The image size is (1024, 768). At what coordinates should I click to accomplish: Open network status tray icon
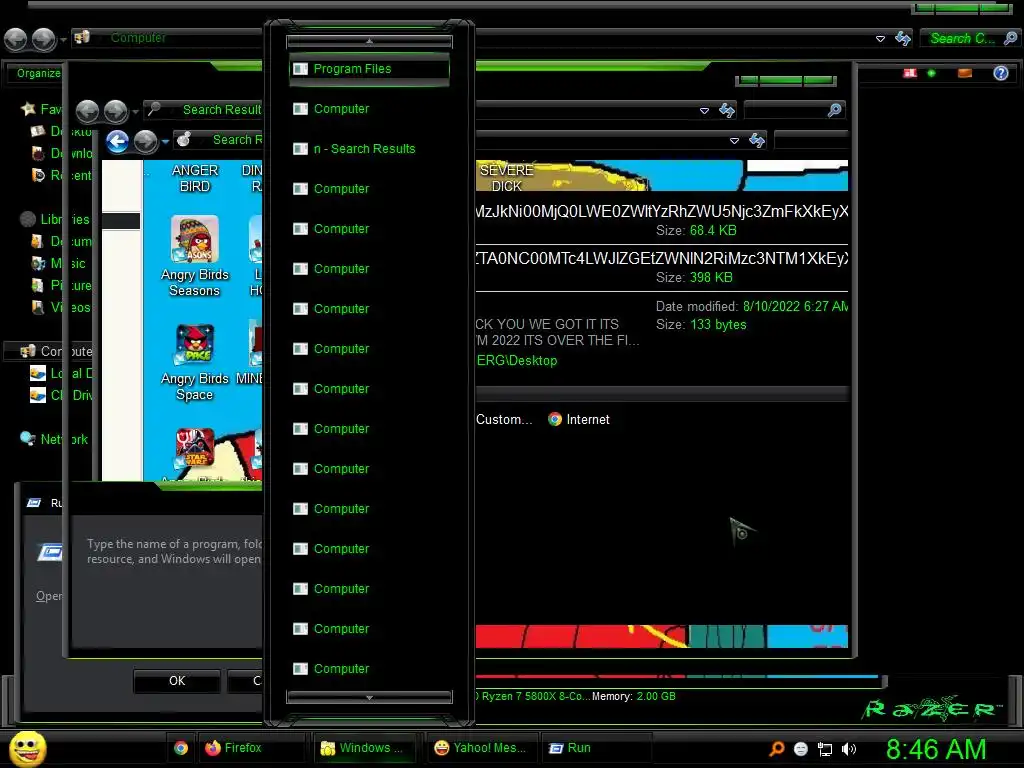pos(825,750)
